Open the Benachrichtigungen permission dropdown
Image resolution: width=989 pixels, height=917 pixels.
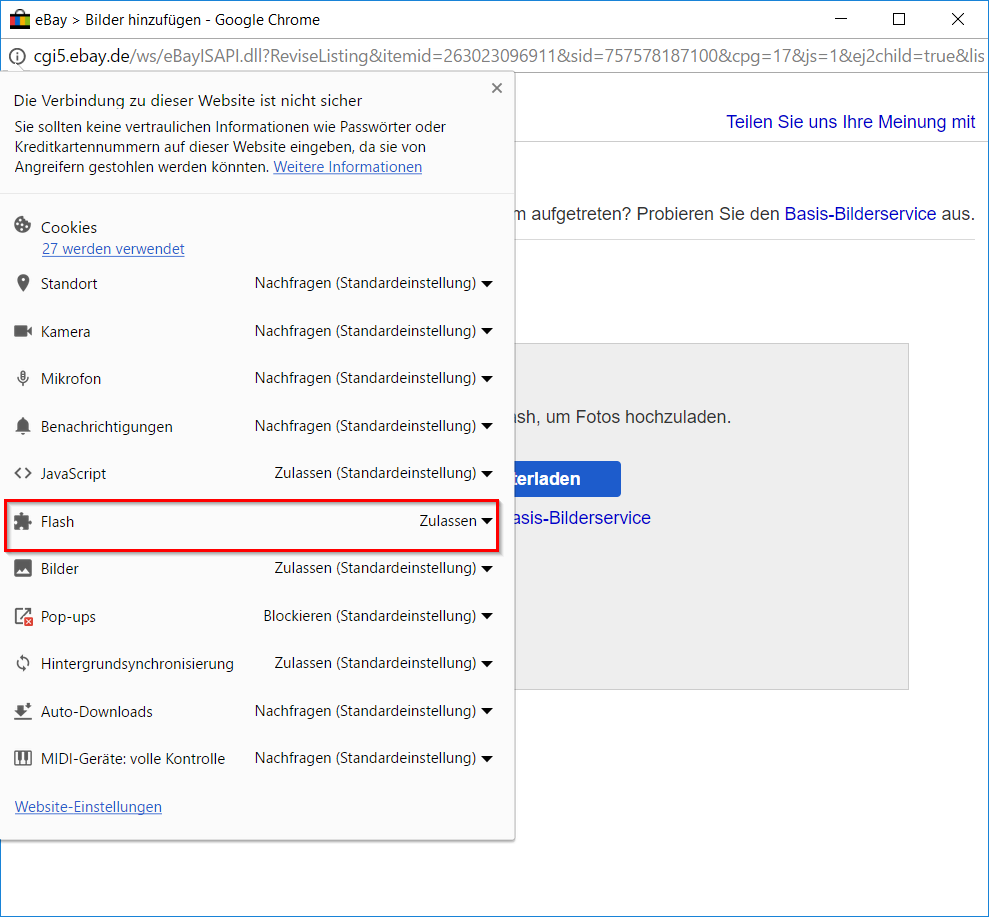click(x=373, y=426)
